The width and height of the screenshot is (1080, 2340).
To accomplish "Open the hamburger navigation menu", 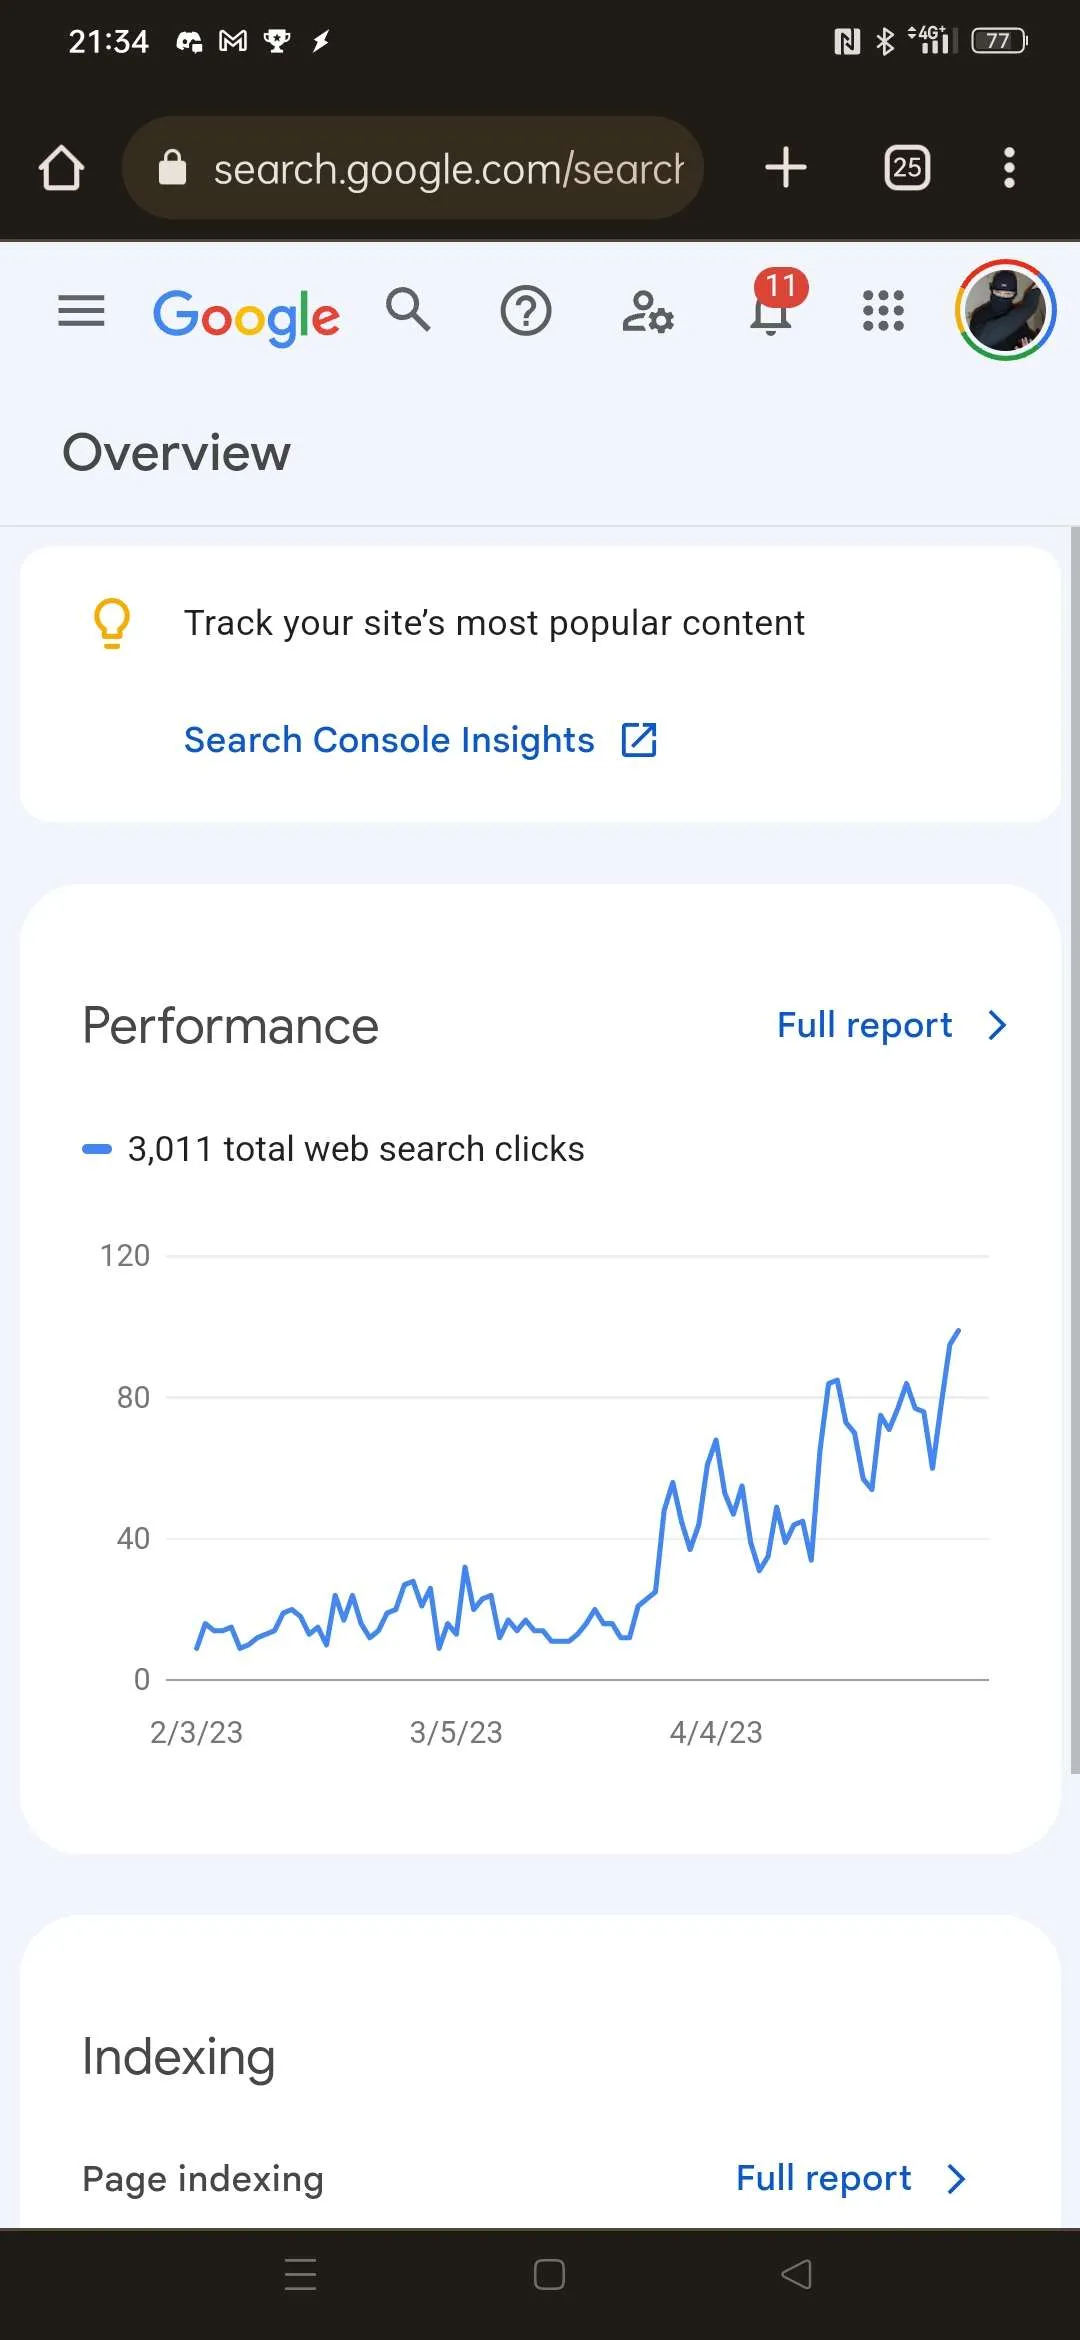I will pos(81,311).
